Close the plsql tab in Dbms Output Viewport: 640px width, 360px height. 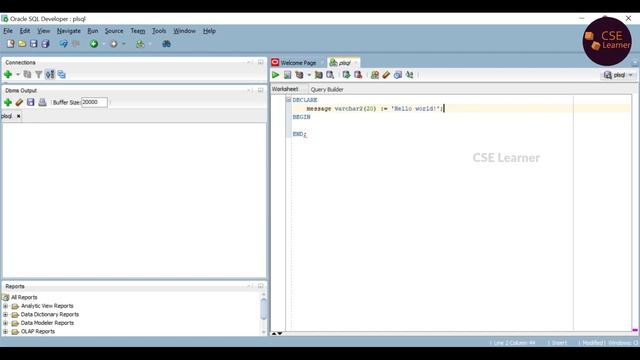click(18, 116)
